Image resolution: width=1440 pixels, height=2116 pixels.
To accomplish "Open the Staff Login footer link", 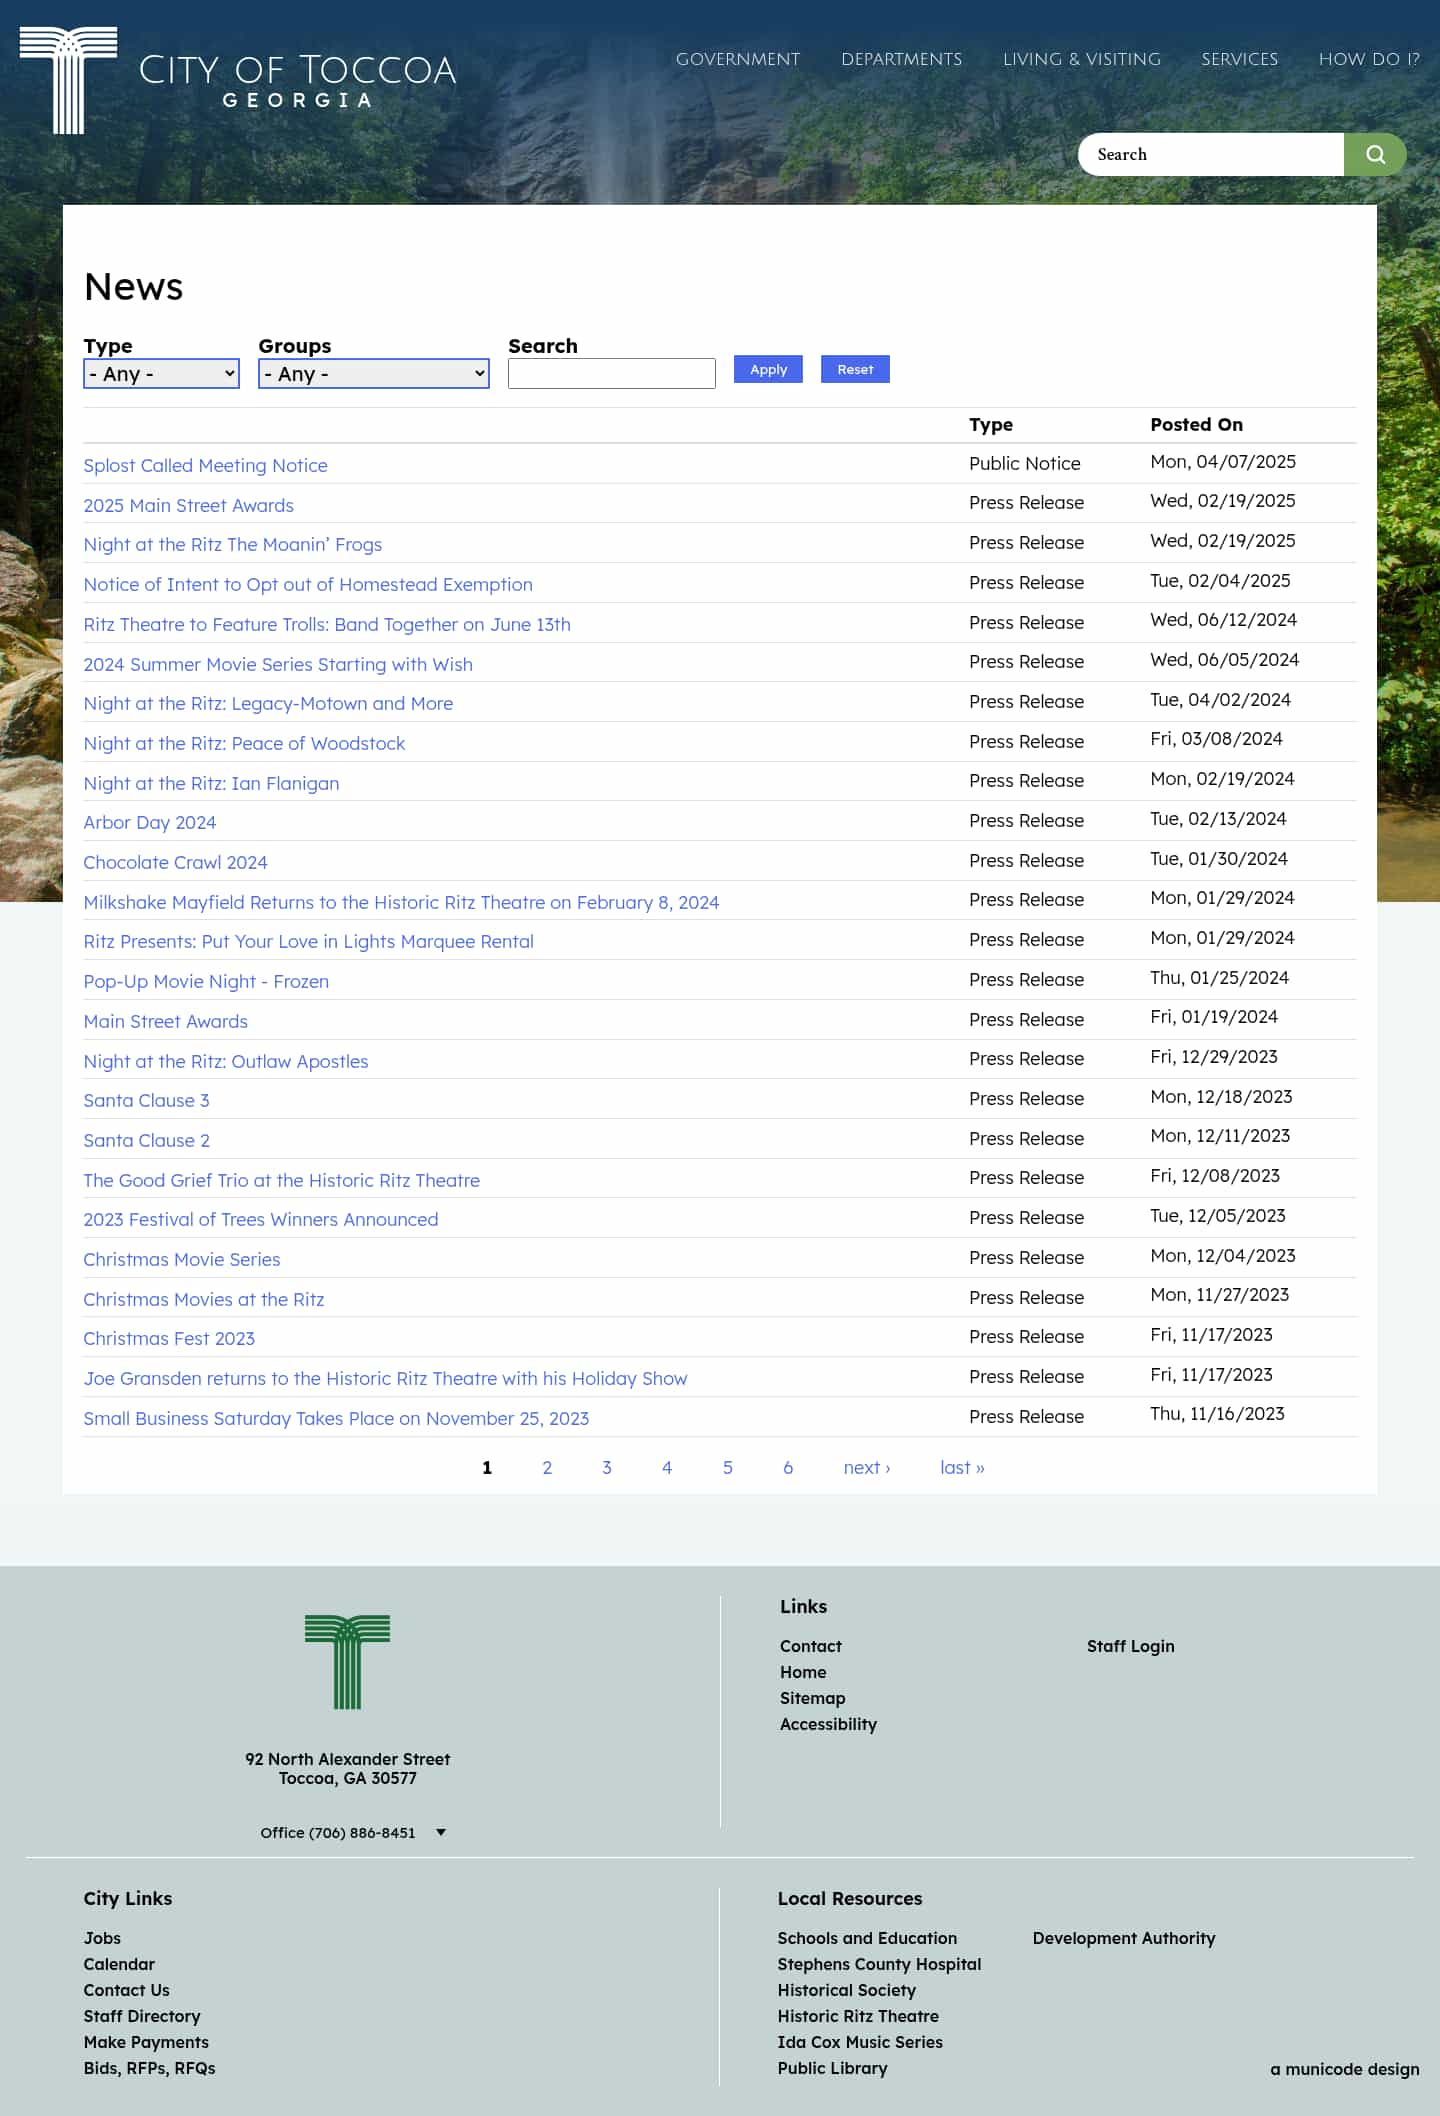I will pyautogui.click(x=1130, y=1646).
